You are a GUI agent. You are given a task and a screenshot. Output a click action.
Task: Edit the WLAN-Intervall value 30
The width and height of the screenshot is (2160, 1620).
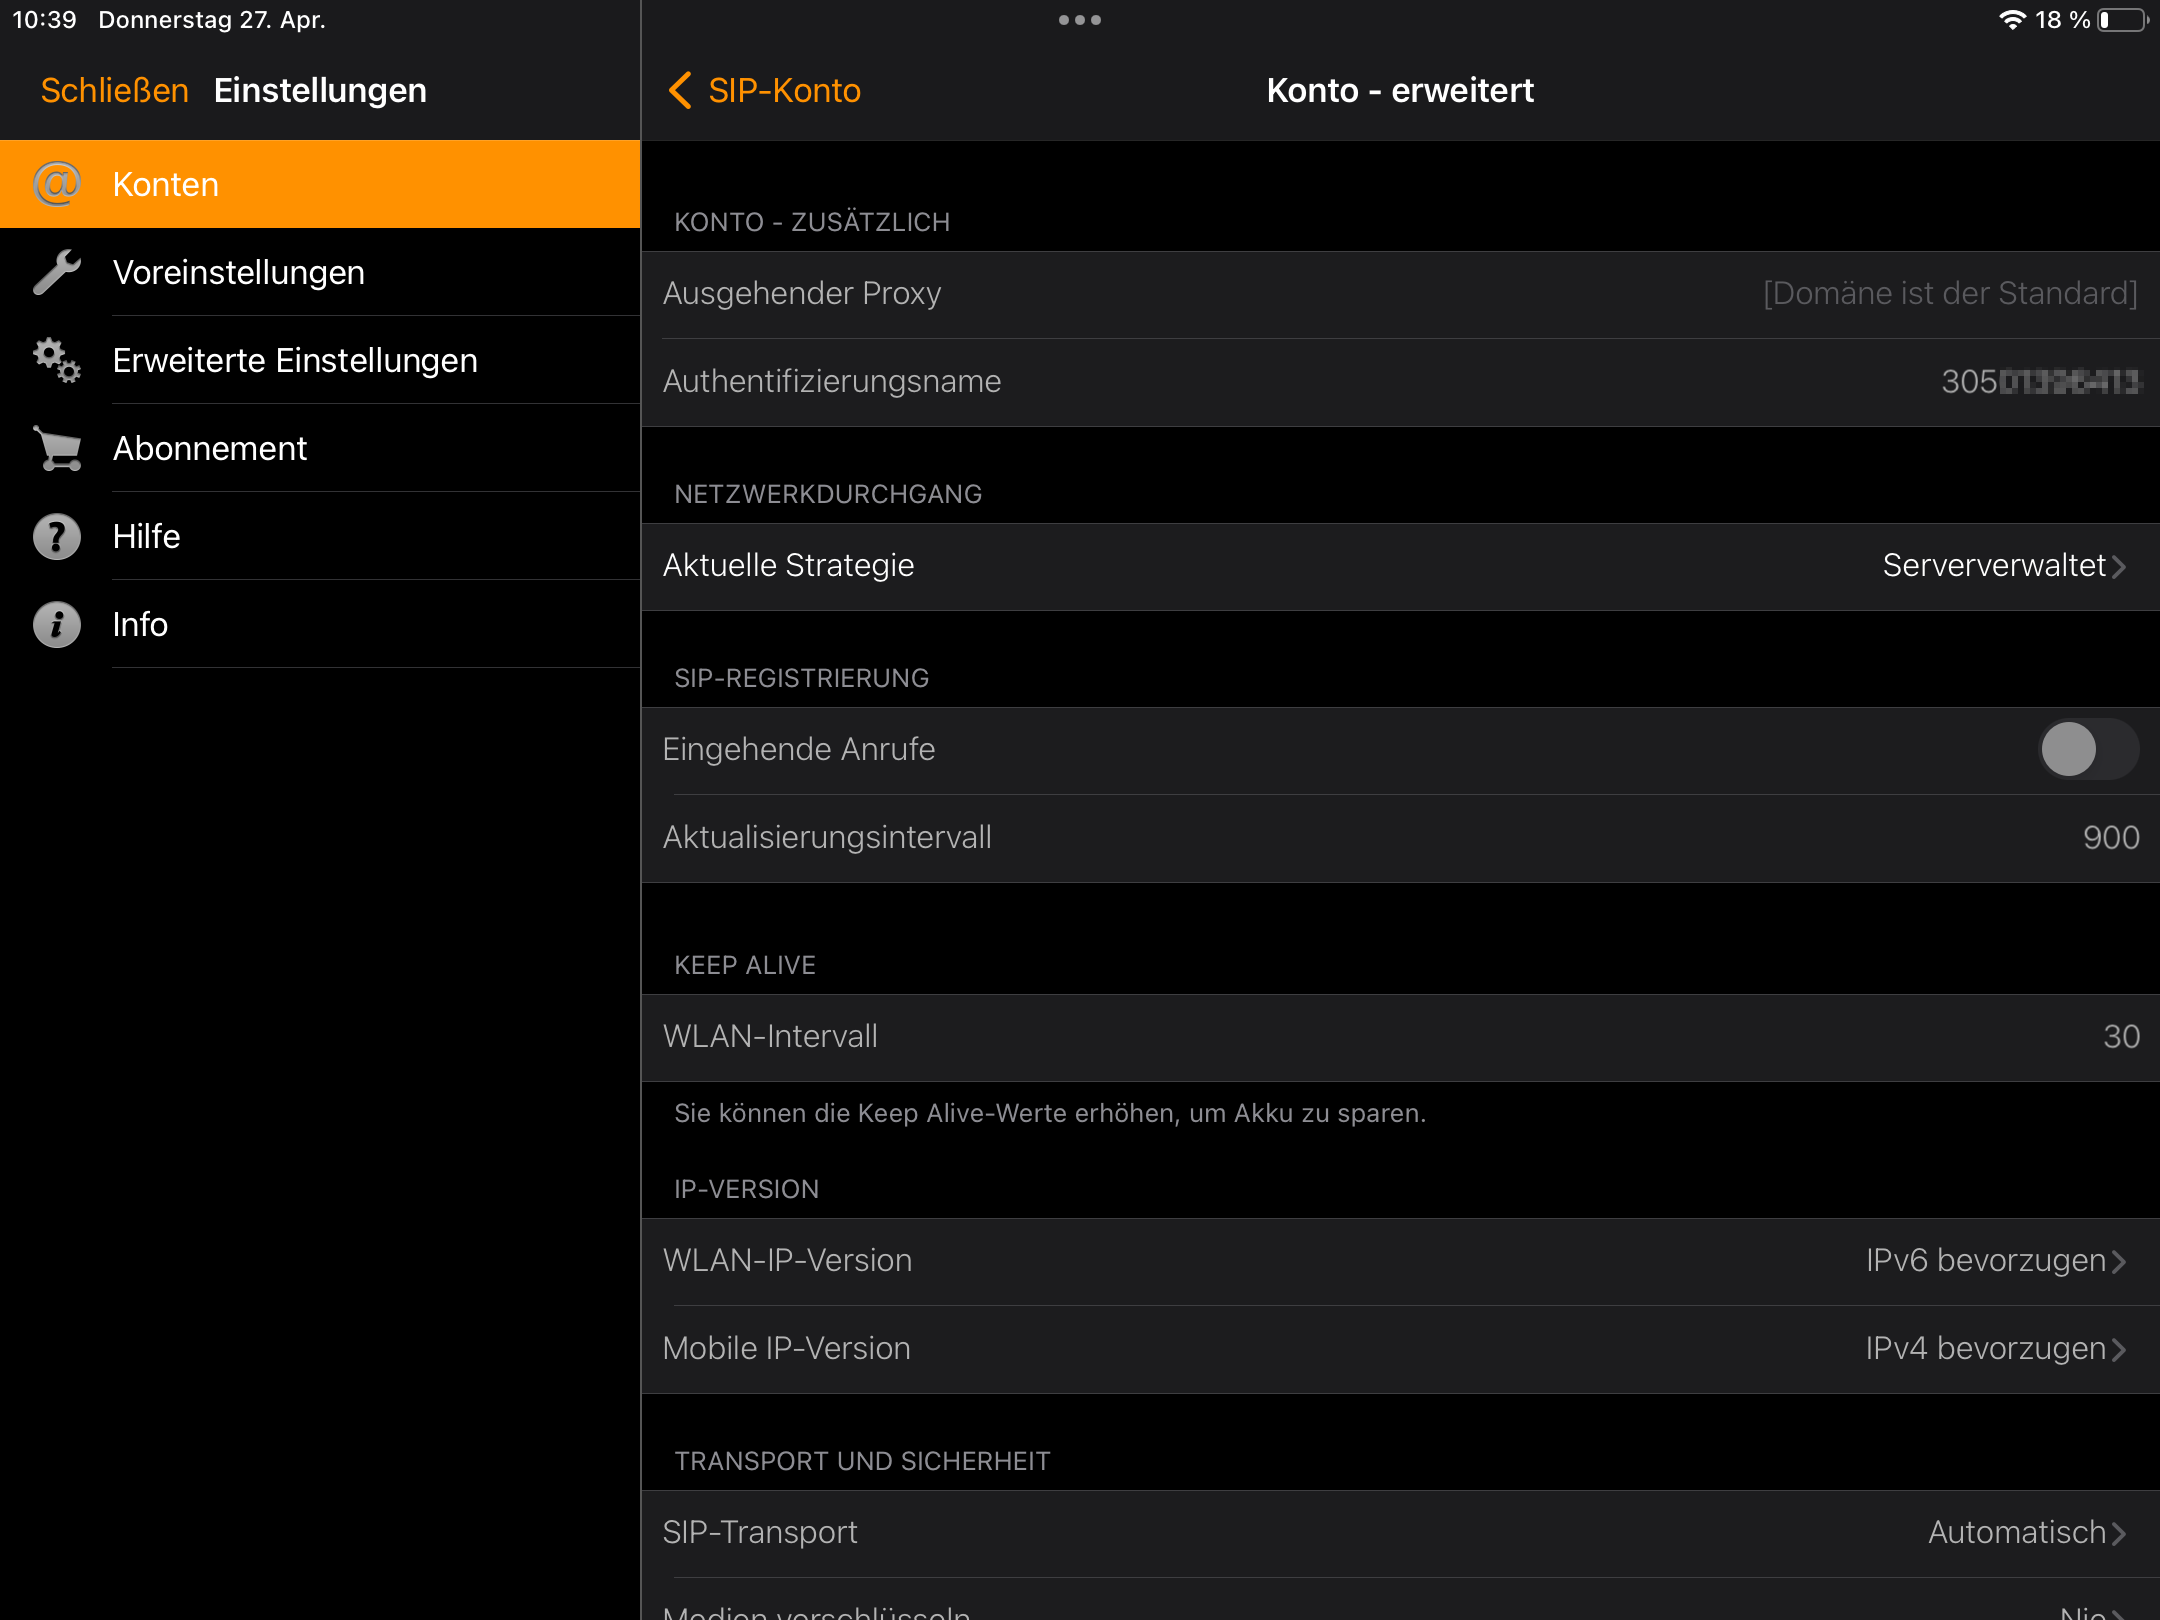click(x=2121, y=1036)
